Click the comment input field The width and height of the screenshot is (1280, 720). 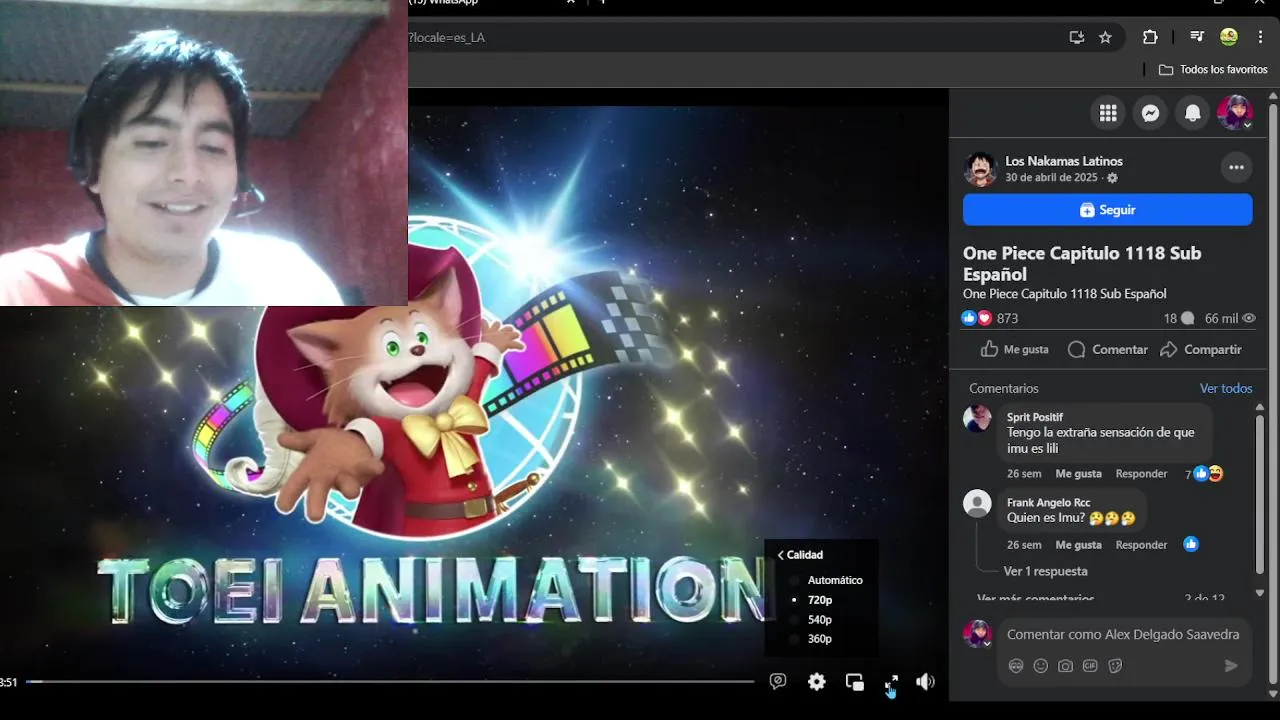[x=1123, y=635]
